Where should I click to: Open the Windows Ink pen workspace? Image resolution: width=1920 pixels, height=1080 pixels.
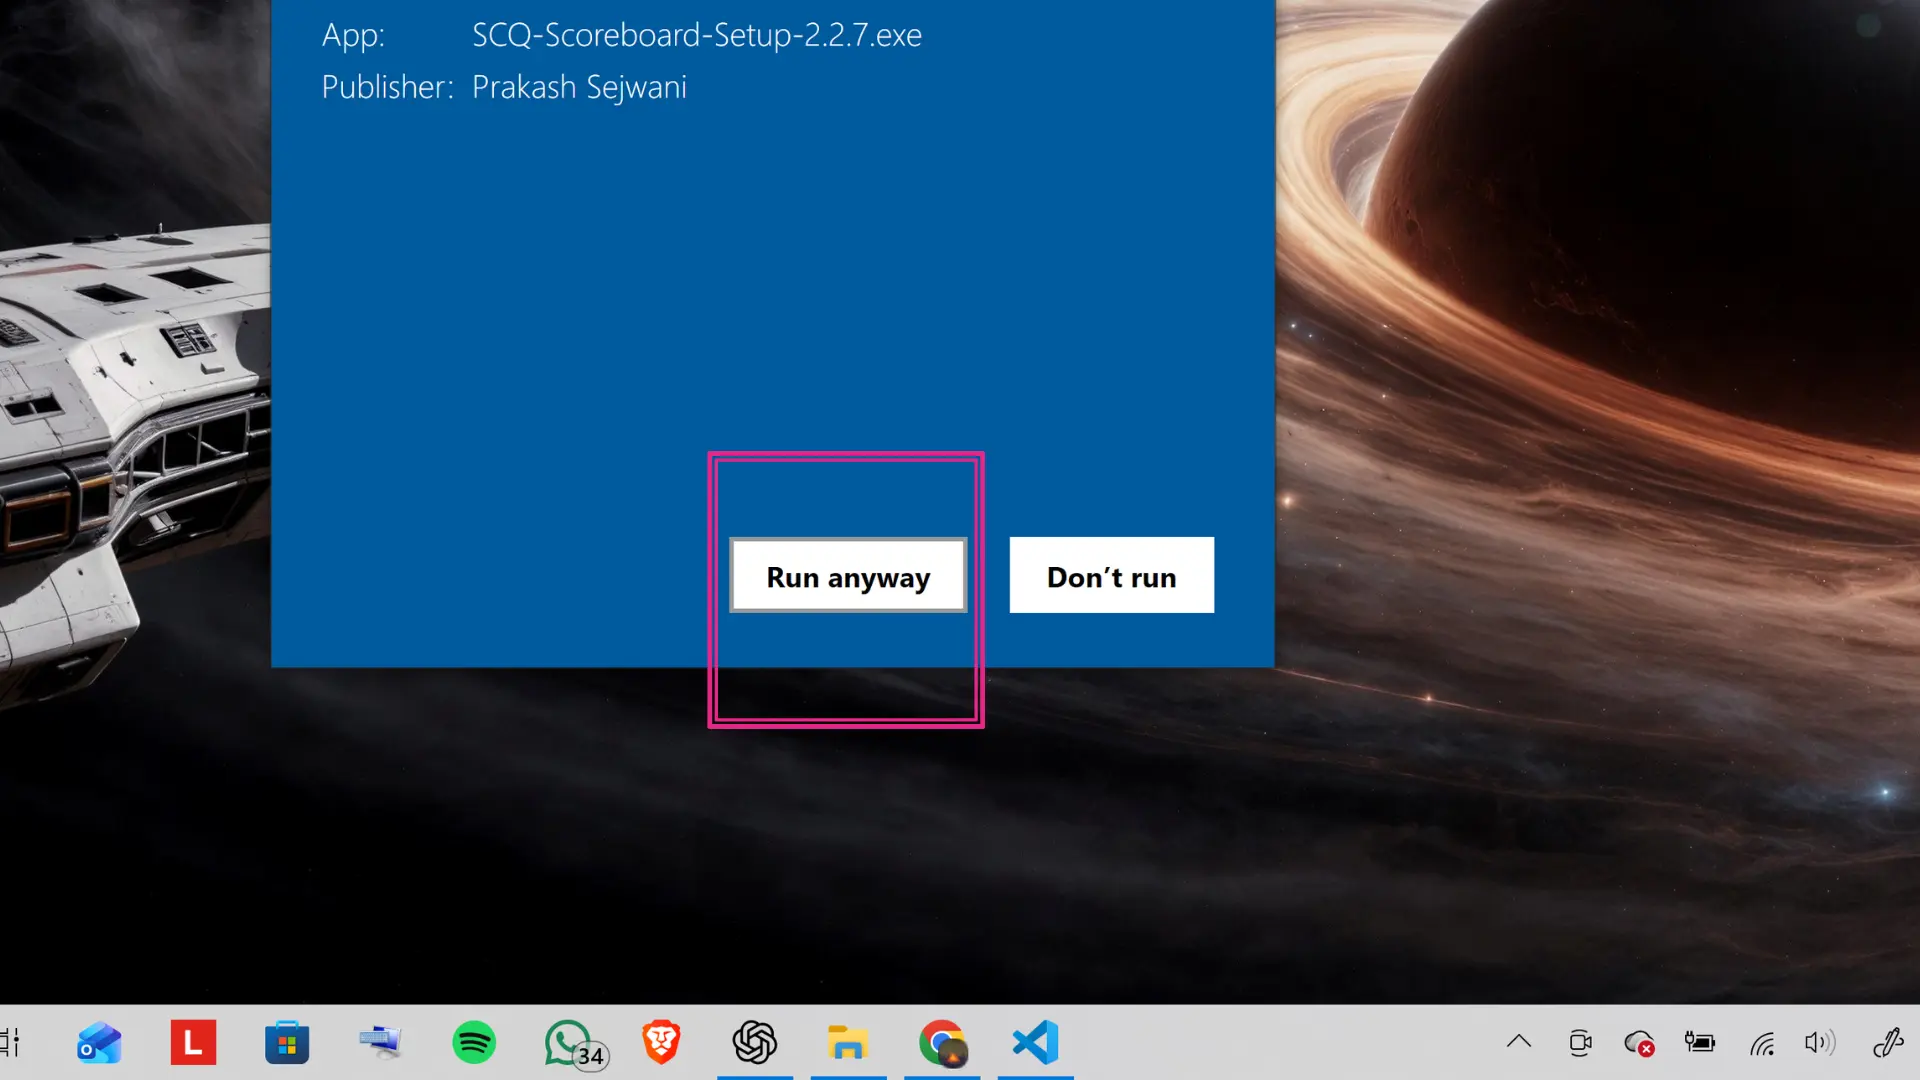[x=1889, y=1043]
